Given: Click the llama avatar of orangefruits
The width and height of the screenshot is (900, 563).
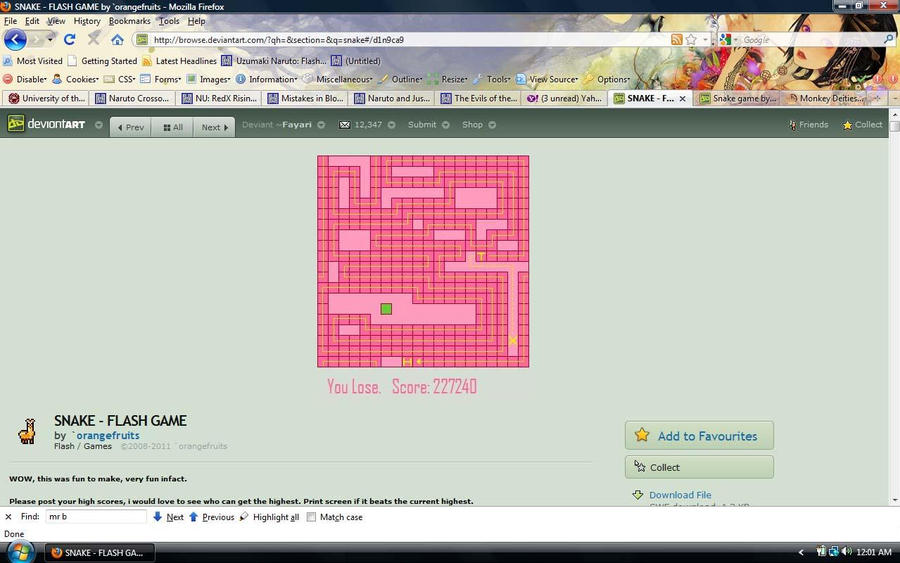Looking at the screenshot, I should point(27,432).
